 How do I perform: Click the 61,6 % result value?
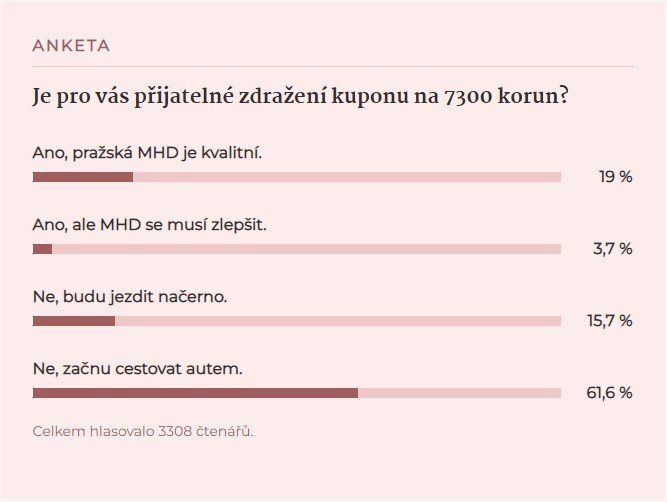coord(608,393)
